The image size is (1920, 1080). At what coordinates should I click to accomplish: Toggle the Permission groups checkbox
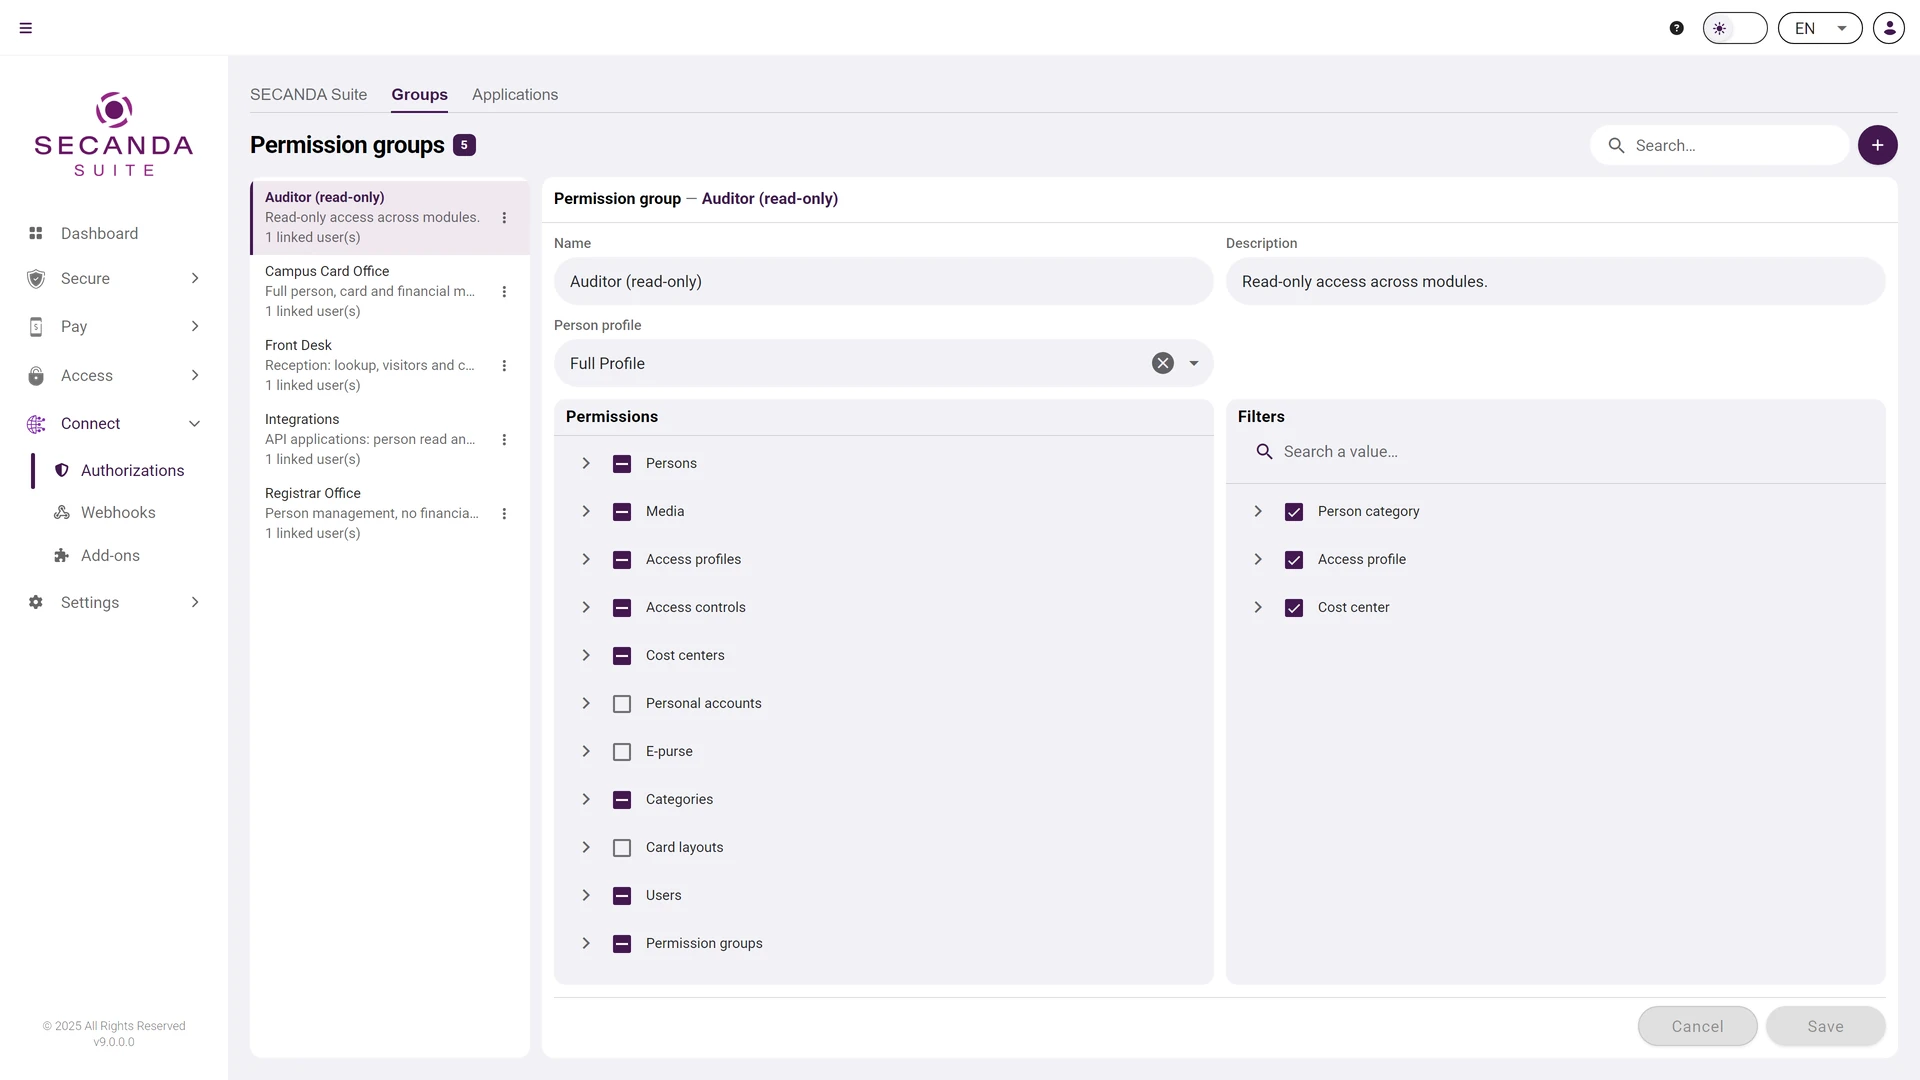622,944
